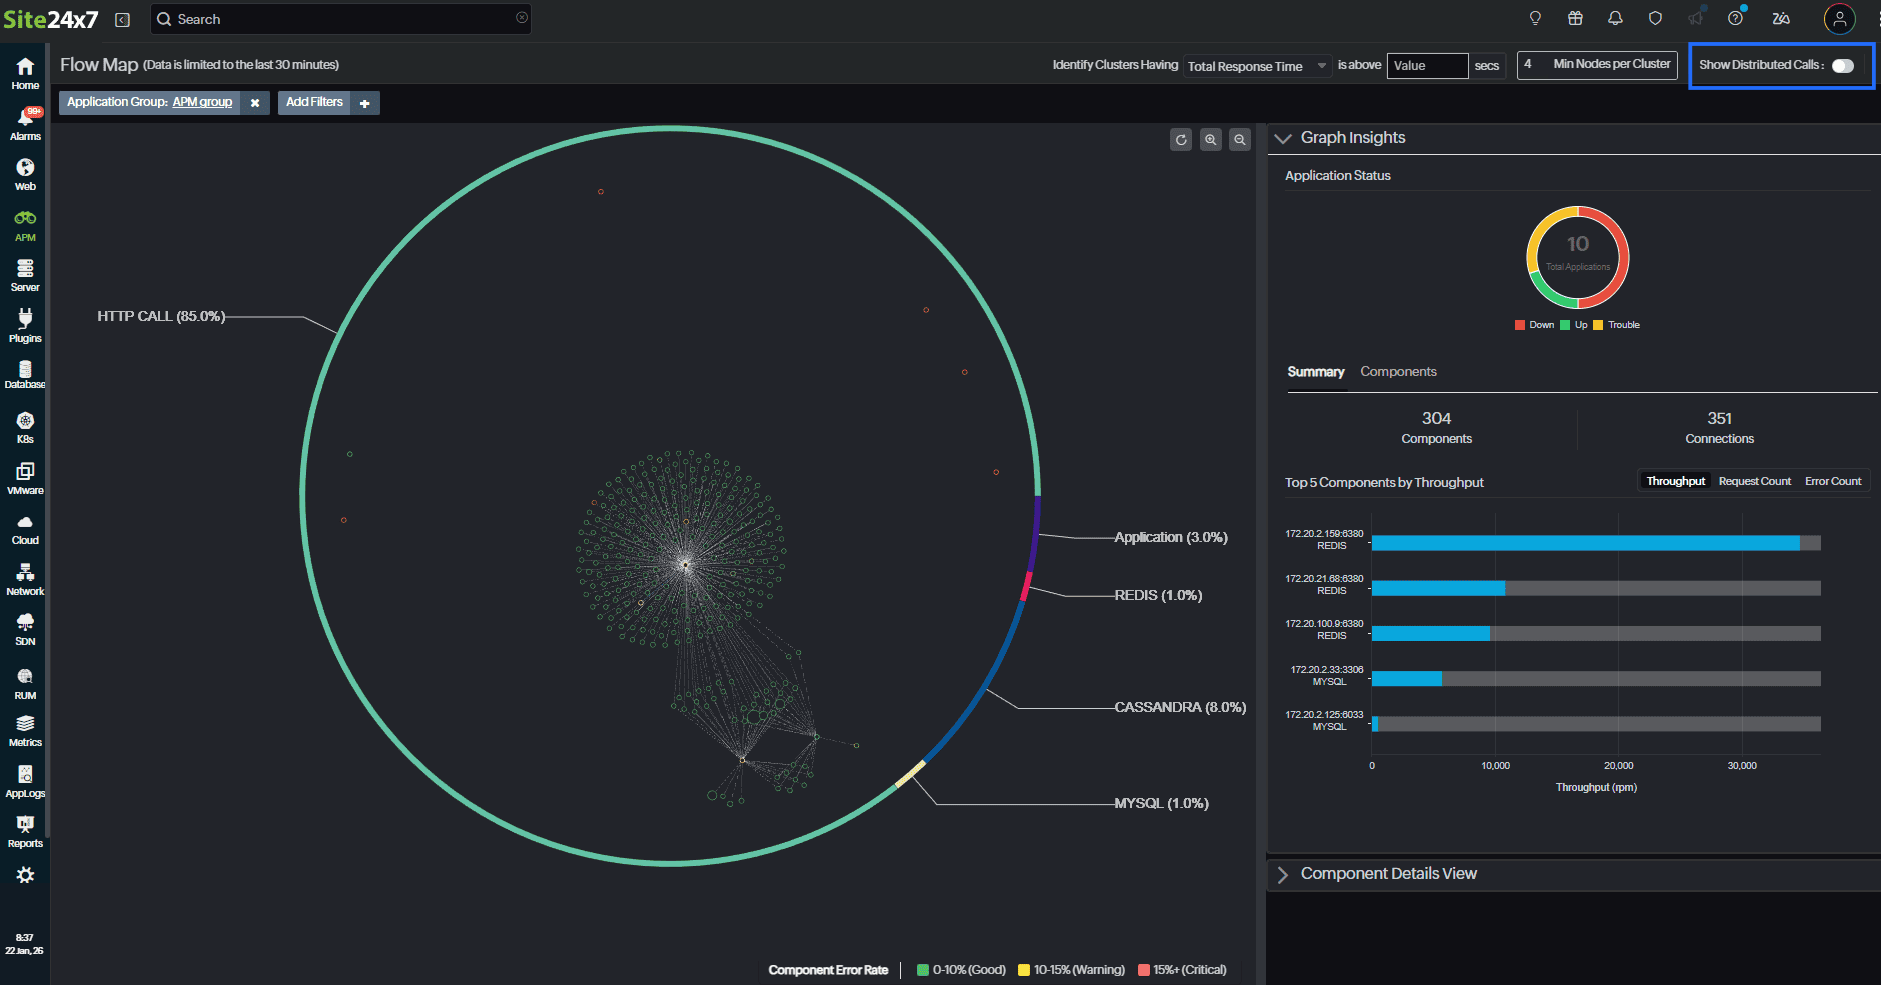Open notifications via the bell icon

[1615, 18]
